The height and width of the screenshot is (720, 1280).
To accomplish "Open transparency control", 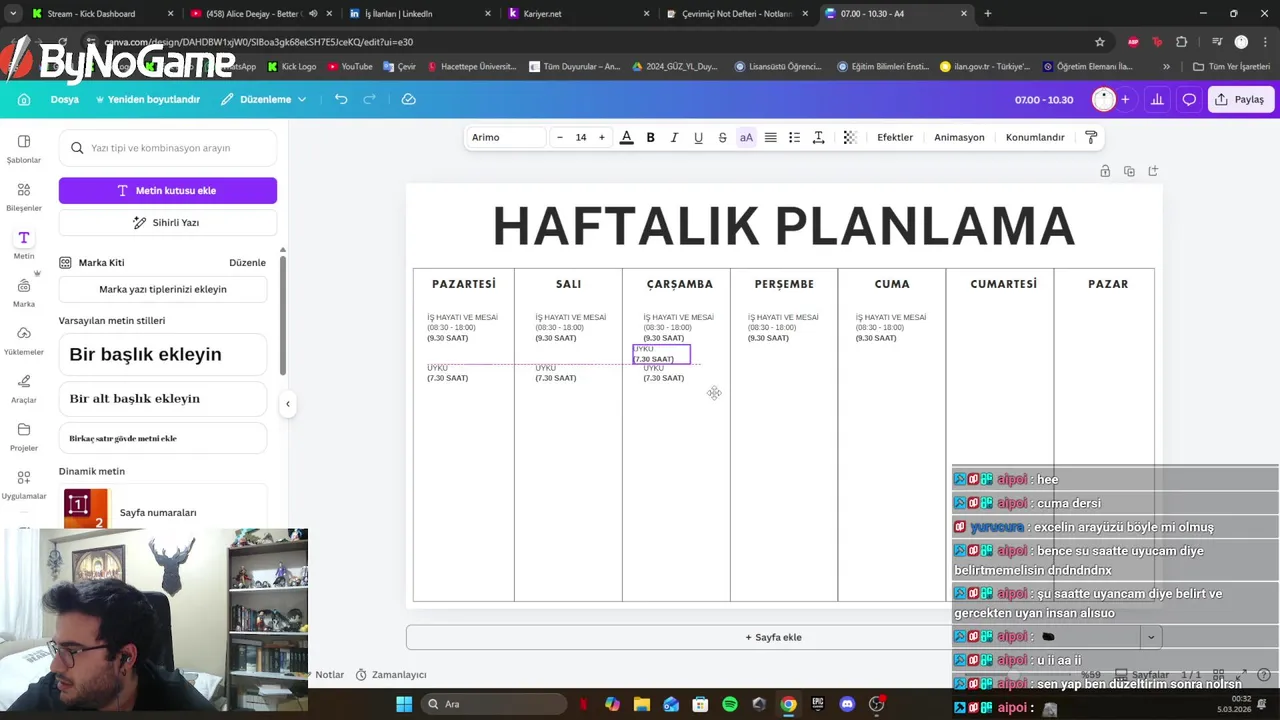I will tap(849, 137).
